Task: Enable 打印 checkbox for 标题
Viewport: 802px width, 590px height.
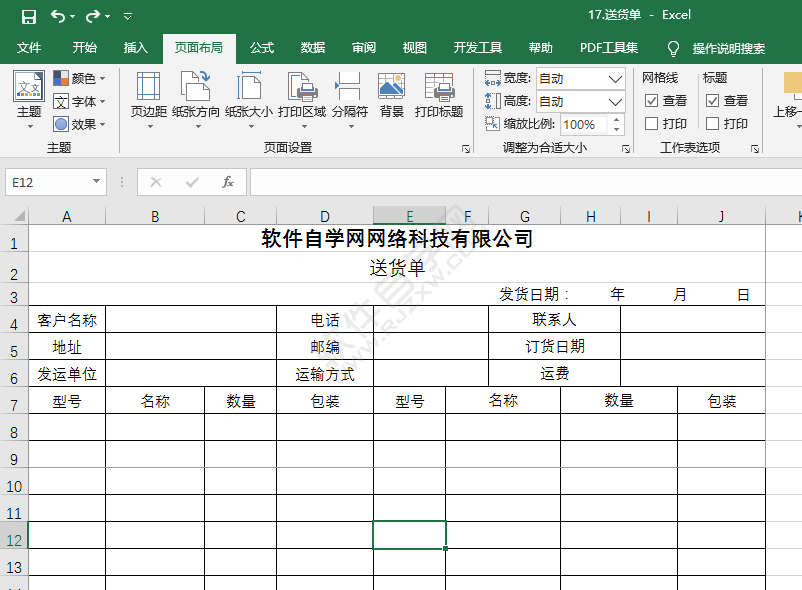Action: 712,123
